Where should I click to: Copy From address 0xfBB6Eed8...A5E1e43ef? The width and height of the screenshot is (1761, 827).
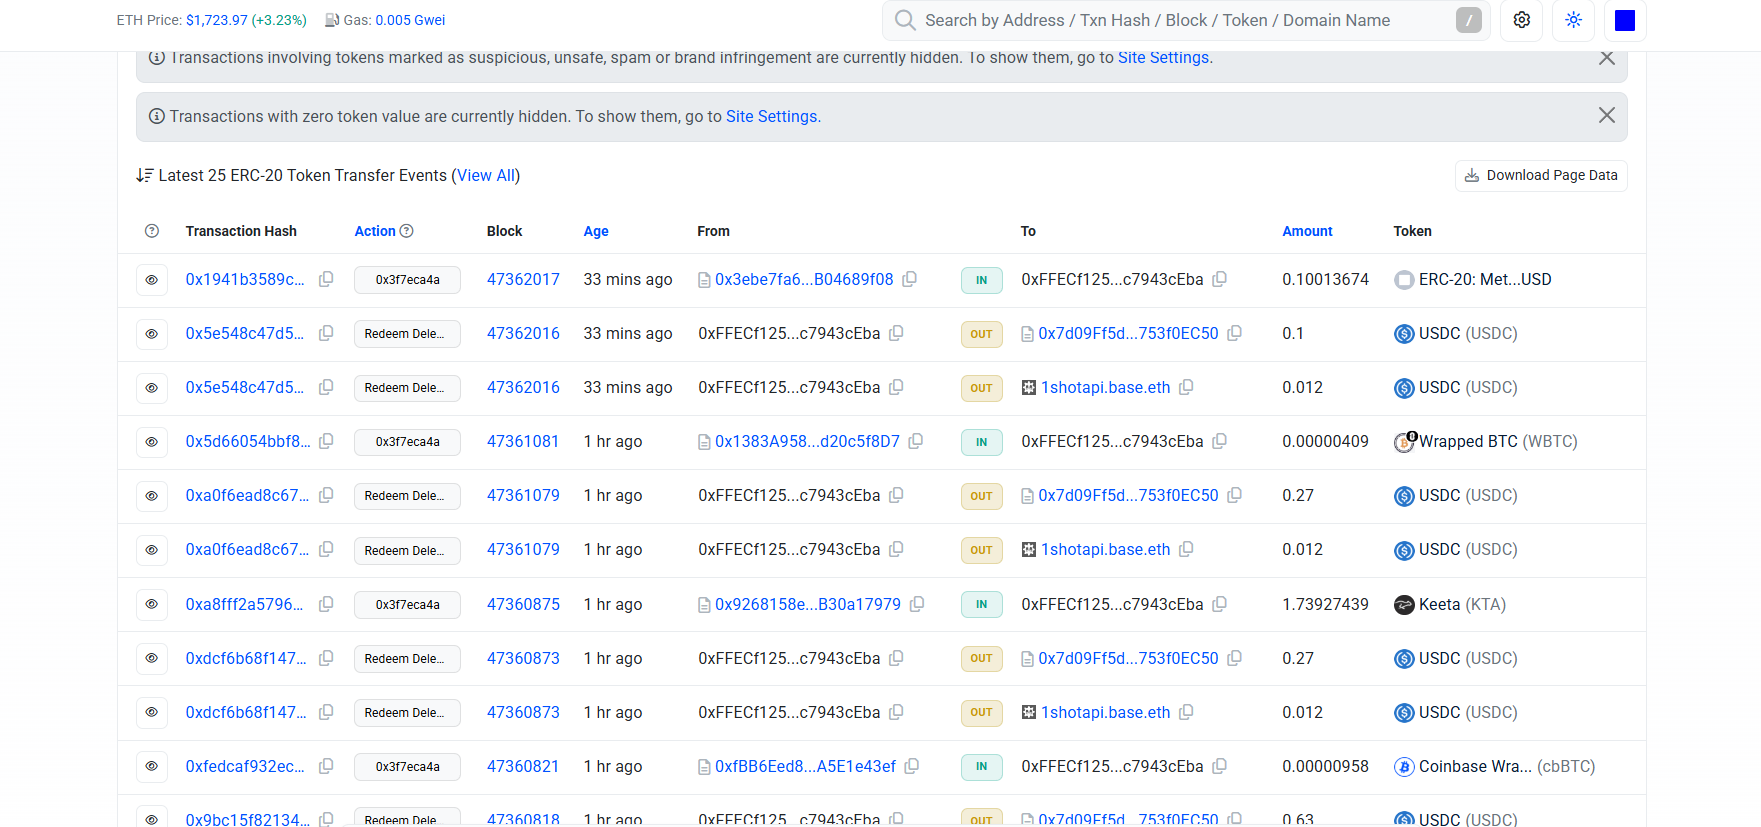[911, 766]
